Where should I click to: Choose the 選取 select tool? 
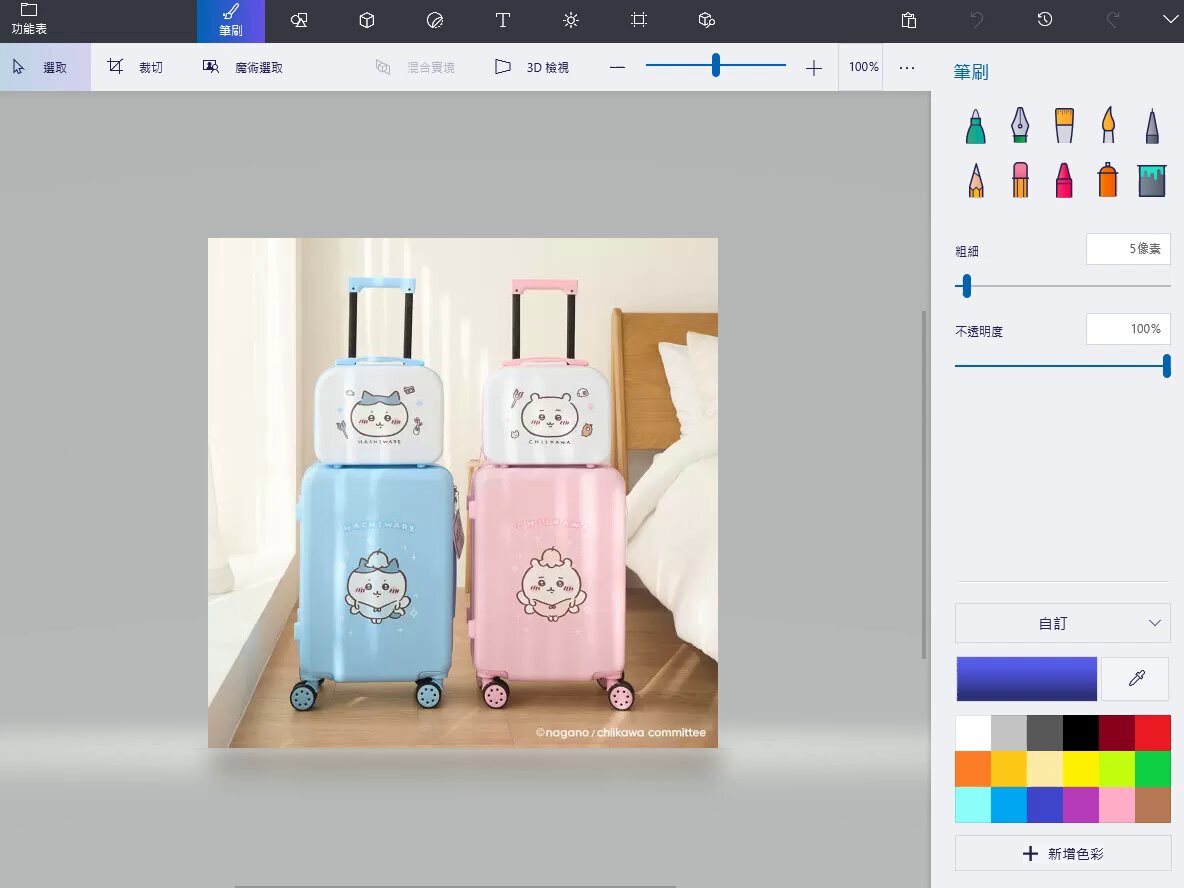45,67
